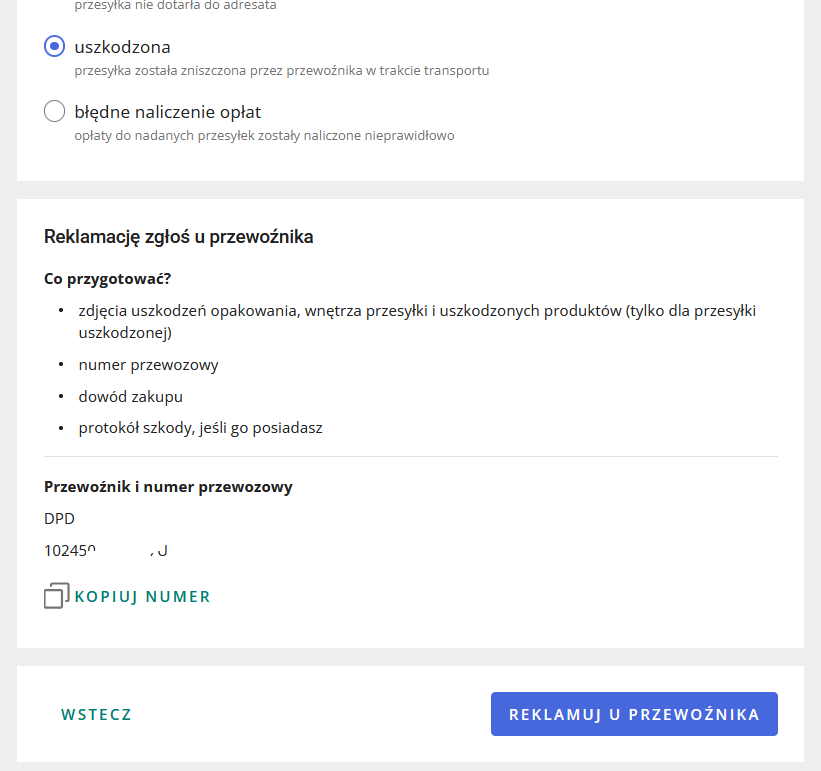
Task: Click the "błędne naliczenie opłat" label text
Action: 168,112
